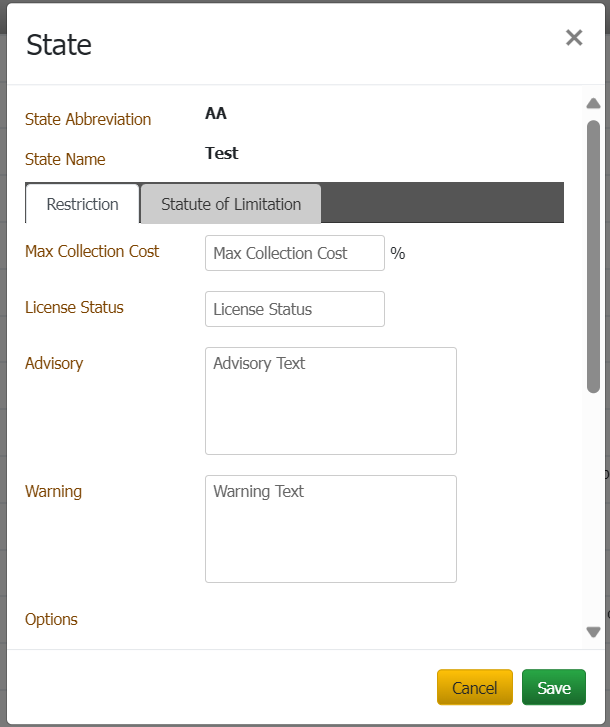The image size is (610, 727).
Task: Click the Max Collection Cost label
Action: (x=92, y=252)
